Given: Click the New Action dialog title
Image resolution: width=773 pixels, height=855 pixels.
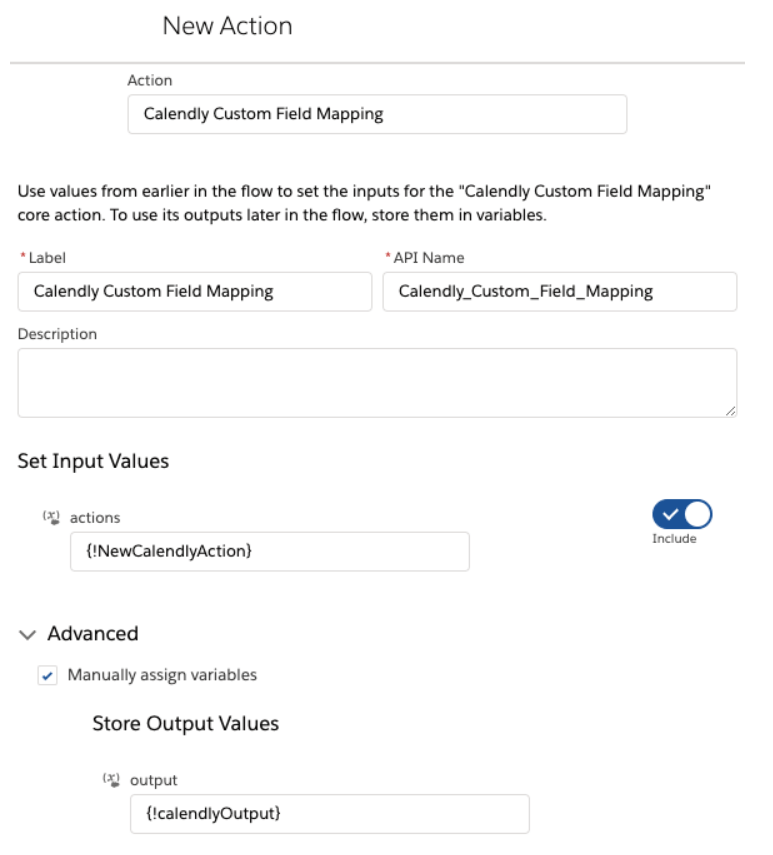Looking at the screenshot, I should pos(228,26).
